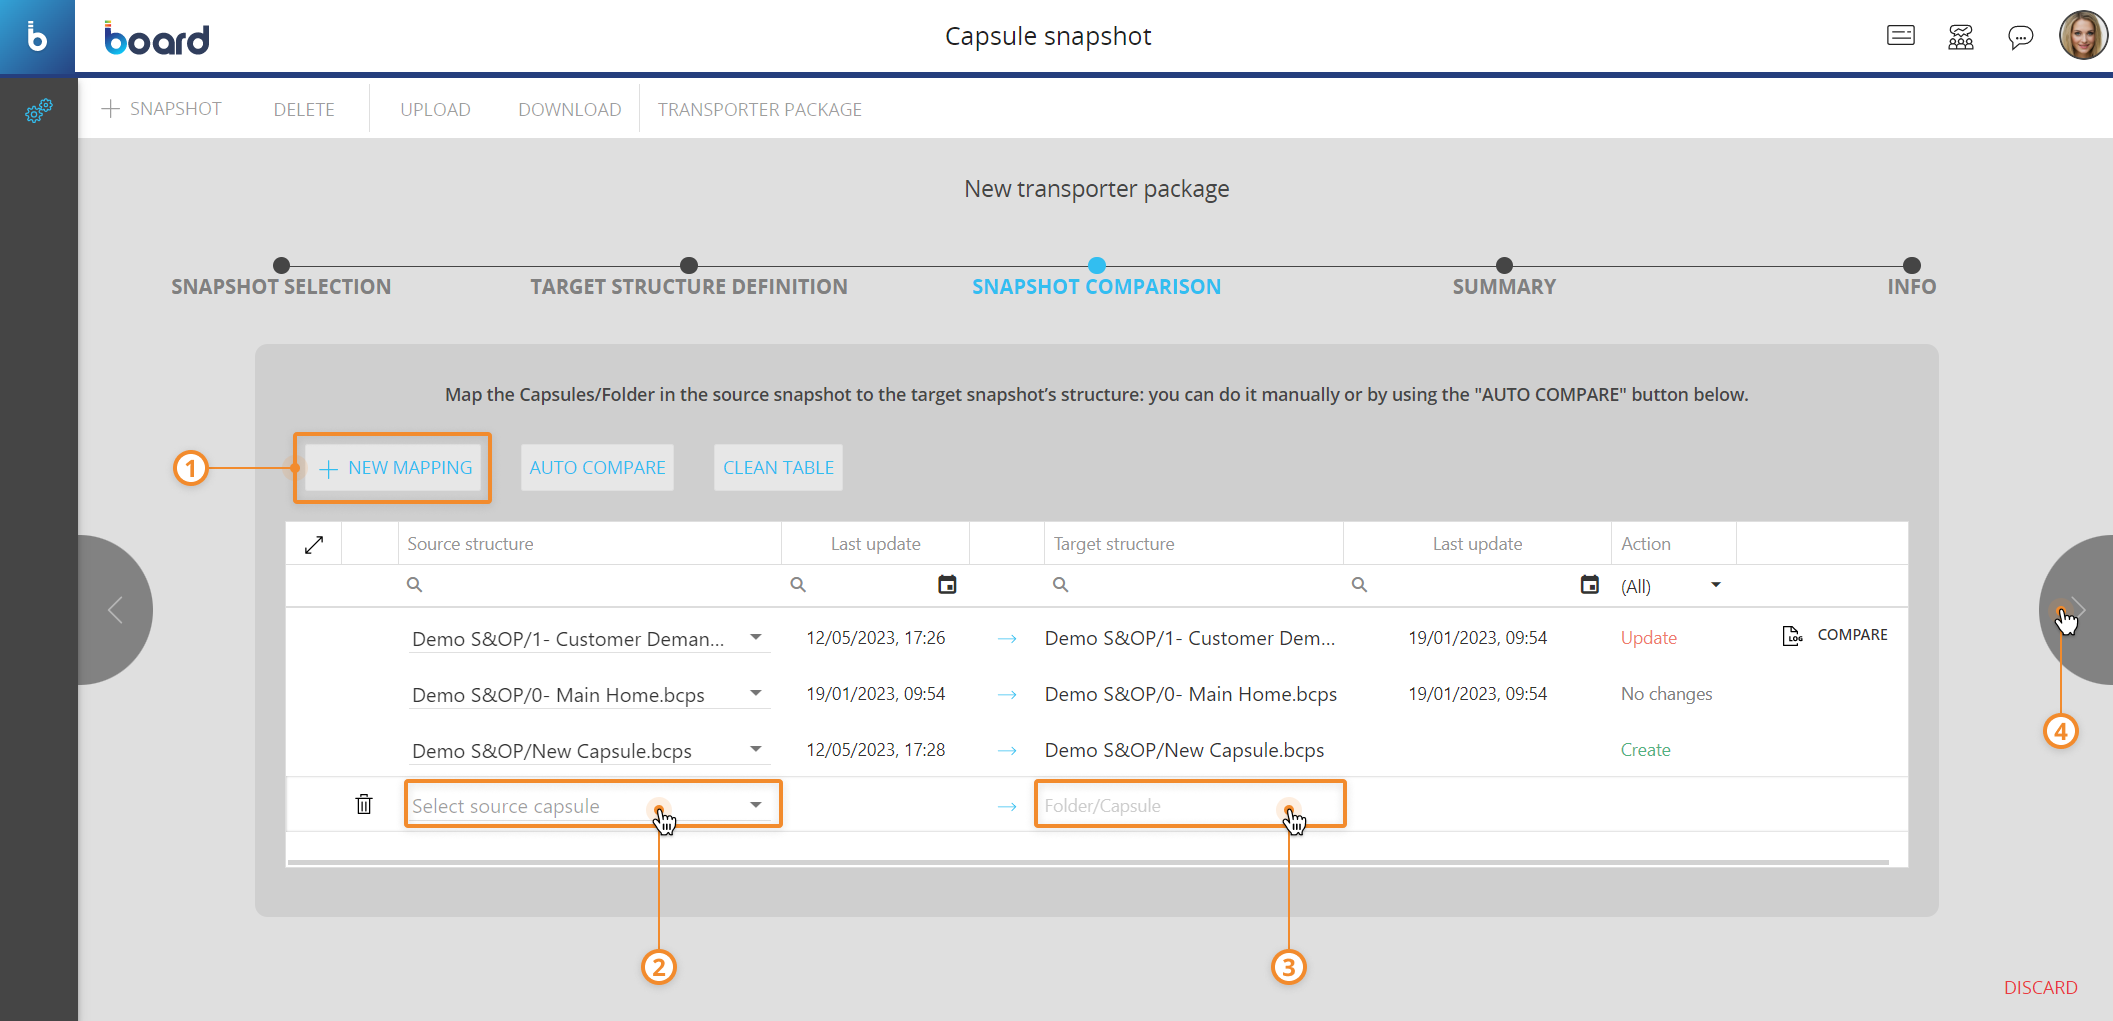Click the Create action text

[1645, 750]
